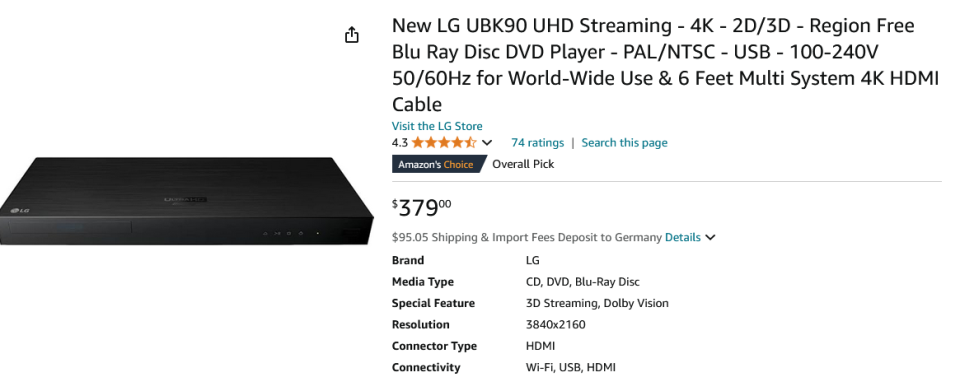The width and height of the screenshot is (960, 377).
Task: Open shipping and import fees Details link
Action: [x=683, y=237]
